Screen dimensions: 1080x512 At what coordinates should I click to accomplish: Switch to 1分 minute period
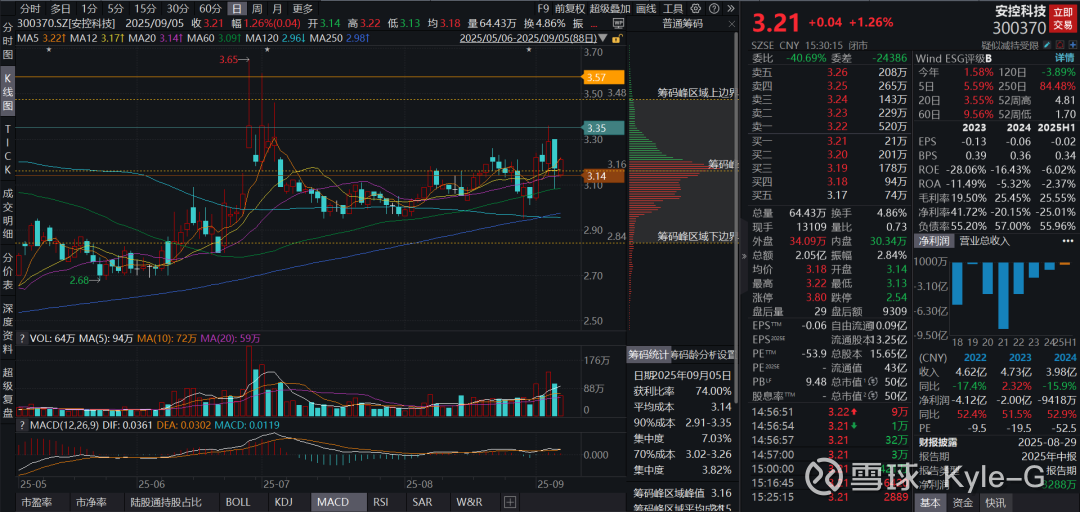(88, 9)
